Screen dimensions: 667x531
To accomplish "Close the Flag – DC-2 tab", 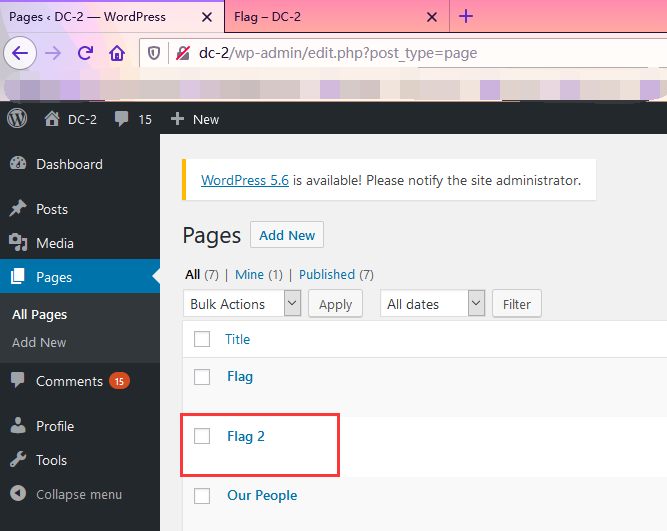I will (432, 17).
